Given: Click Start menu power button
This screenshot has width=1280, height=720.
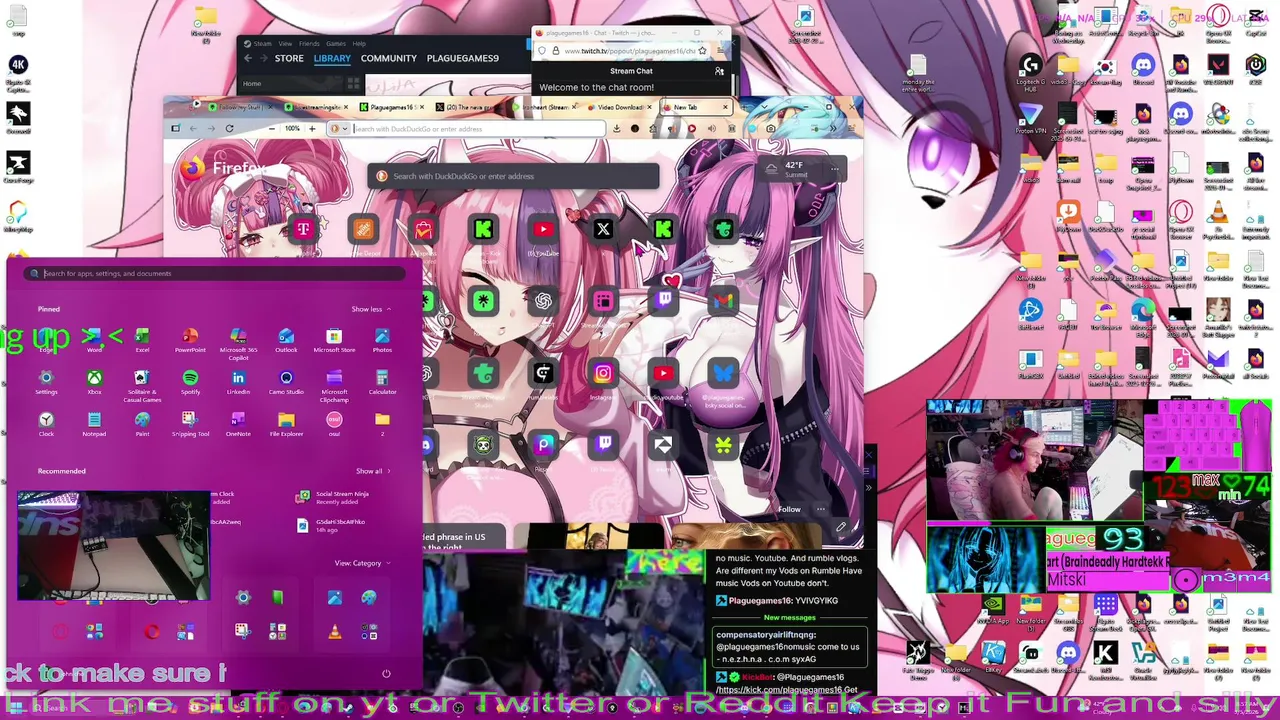Looking at the screenshot, I should click(x=386, y=673).
